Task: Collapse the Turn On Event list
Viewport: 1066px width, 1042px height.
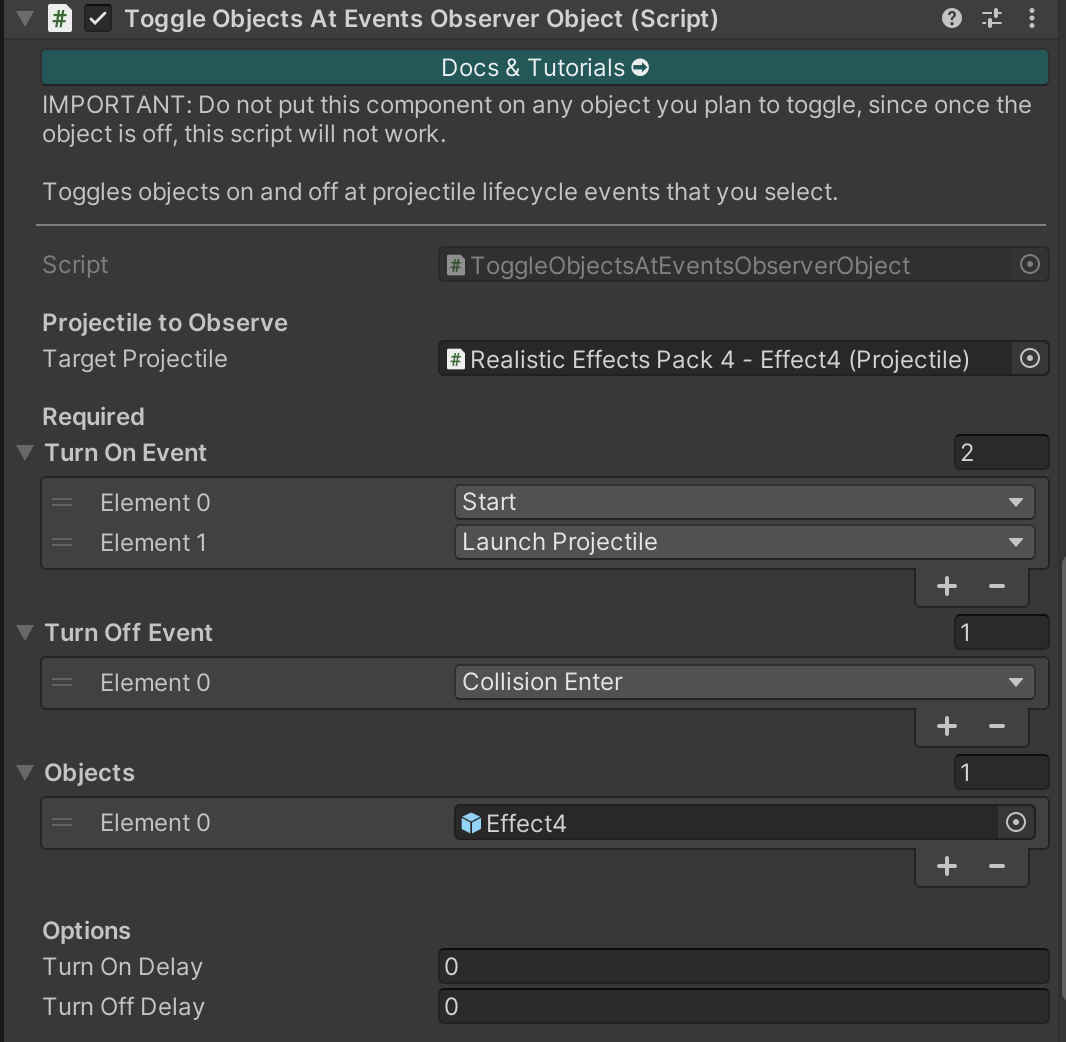Action: [26, 453]
